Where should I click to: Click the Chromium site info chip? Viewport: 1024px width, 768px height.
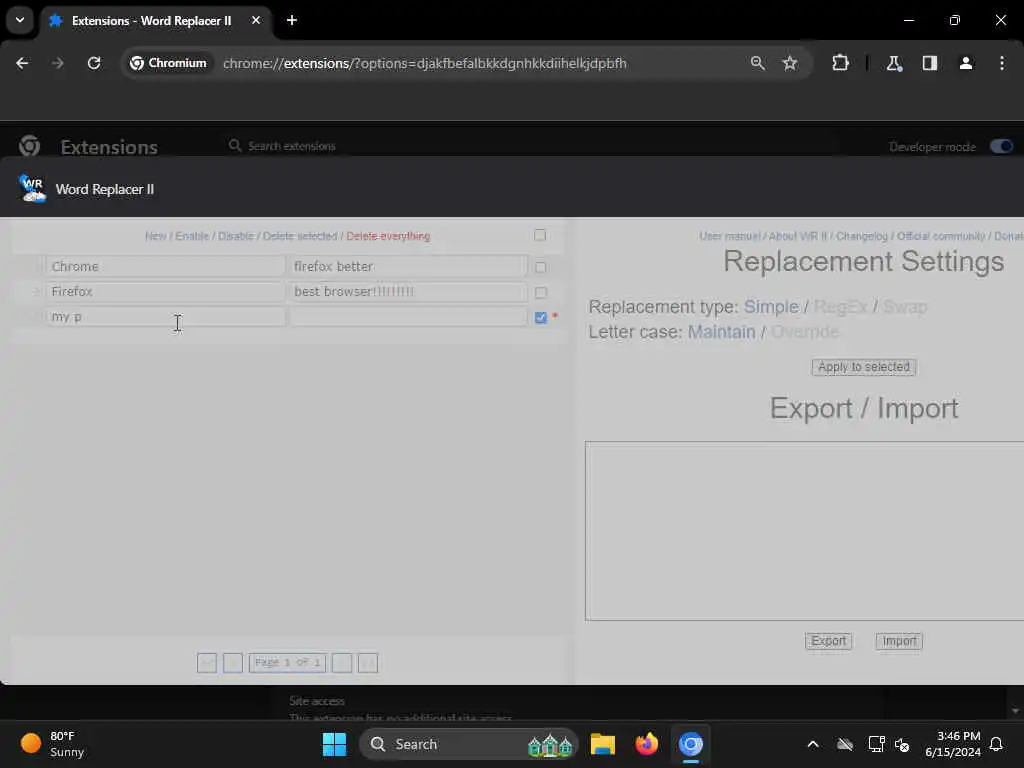(x=168, y=63)
